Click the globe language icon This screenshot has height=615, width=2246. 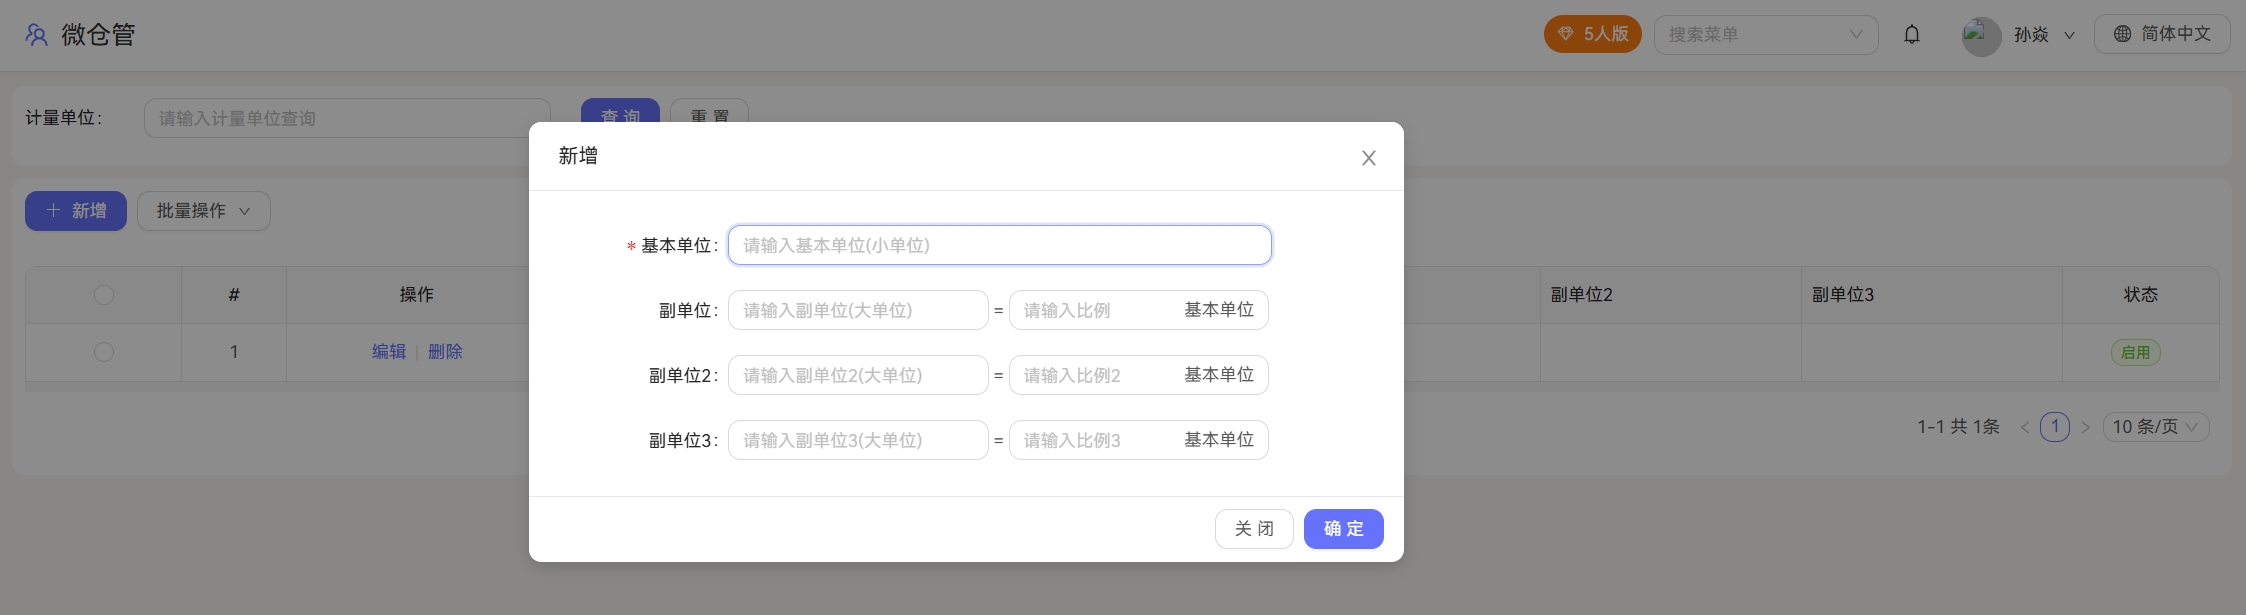tap(2122, 34)
